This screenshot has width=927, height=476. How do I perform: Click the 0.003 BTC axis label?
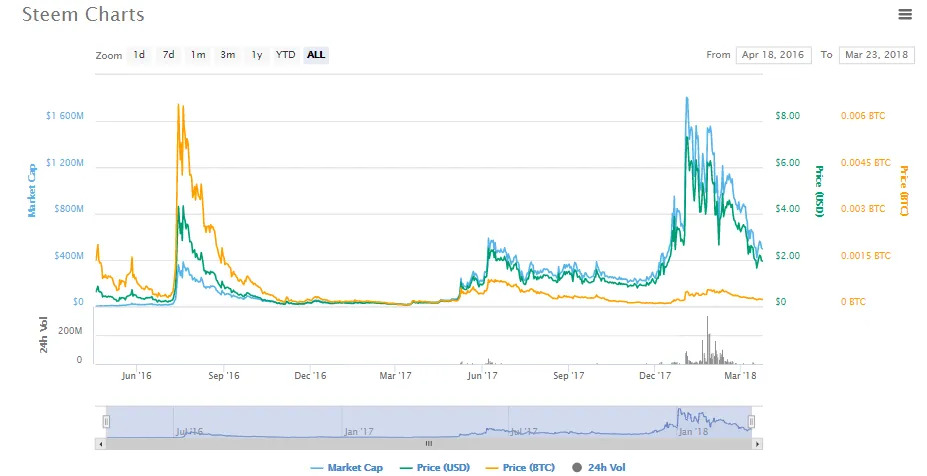863,209
